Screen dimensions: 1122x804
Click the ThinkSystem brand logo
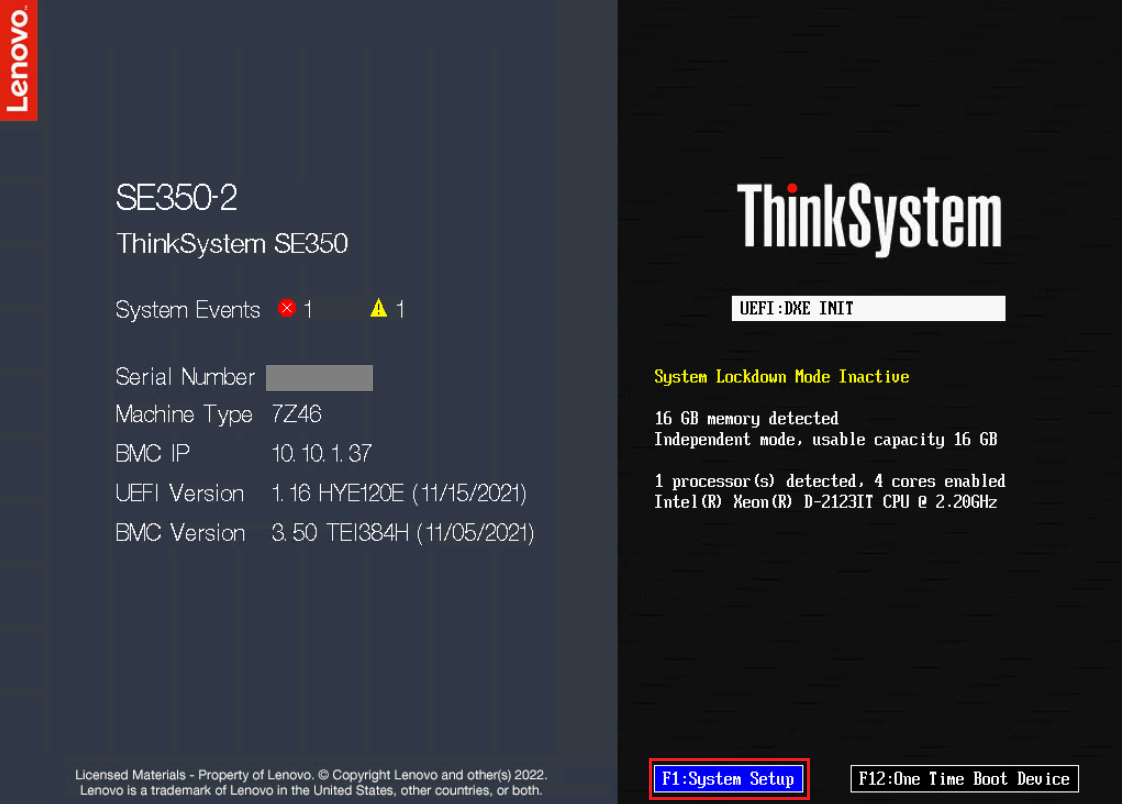click(x=868, y=217)
